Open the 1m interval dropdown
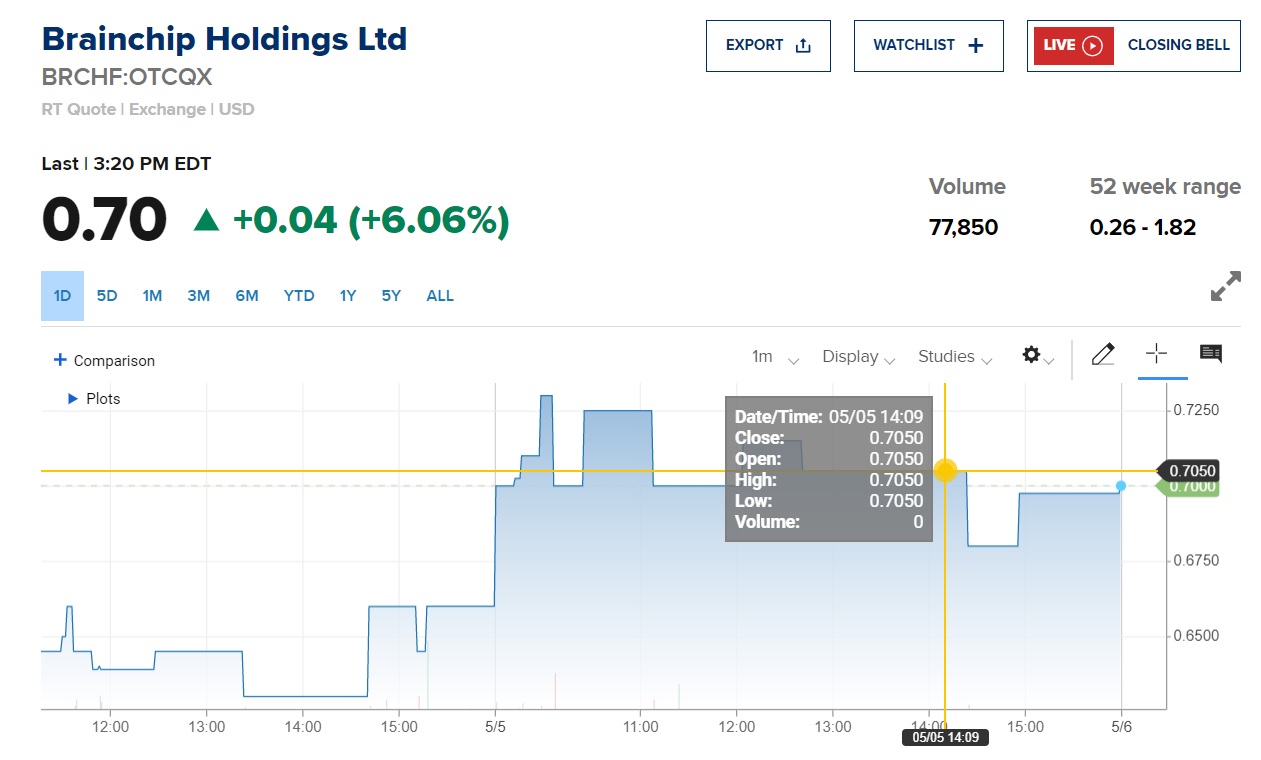Screen dimensions: 1261x760 (x=775, y=357)
